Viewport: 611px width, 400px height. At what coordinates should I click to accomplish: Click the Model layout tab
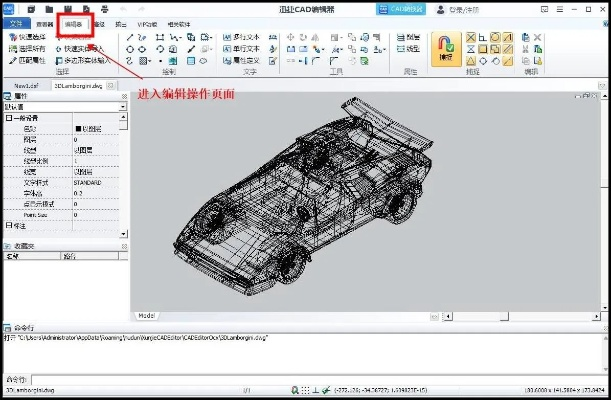pyautogui.click(x=147, y=314)
